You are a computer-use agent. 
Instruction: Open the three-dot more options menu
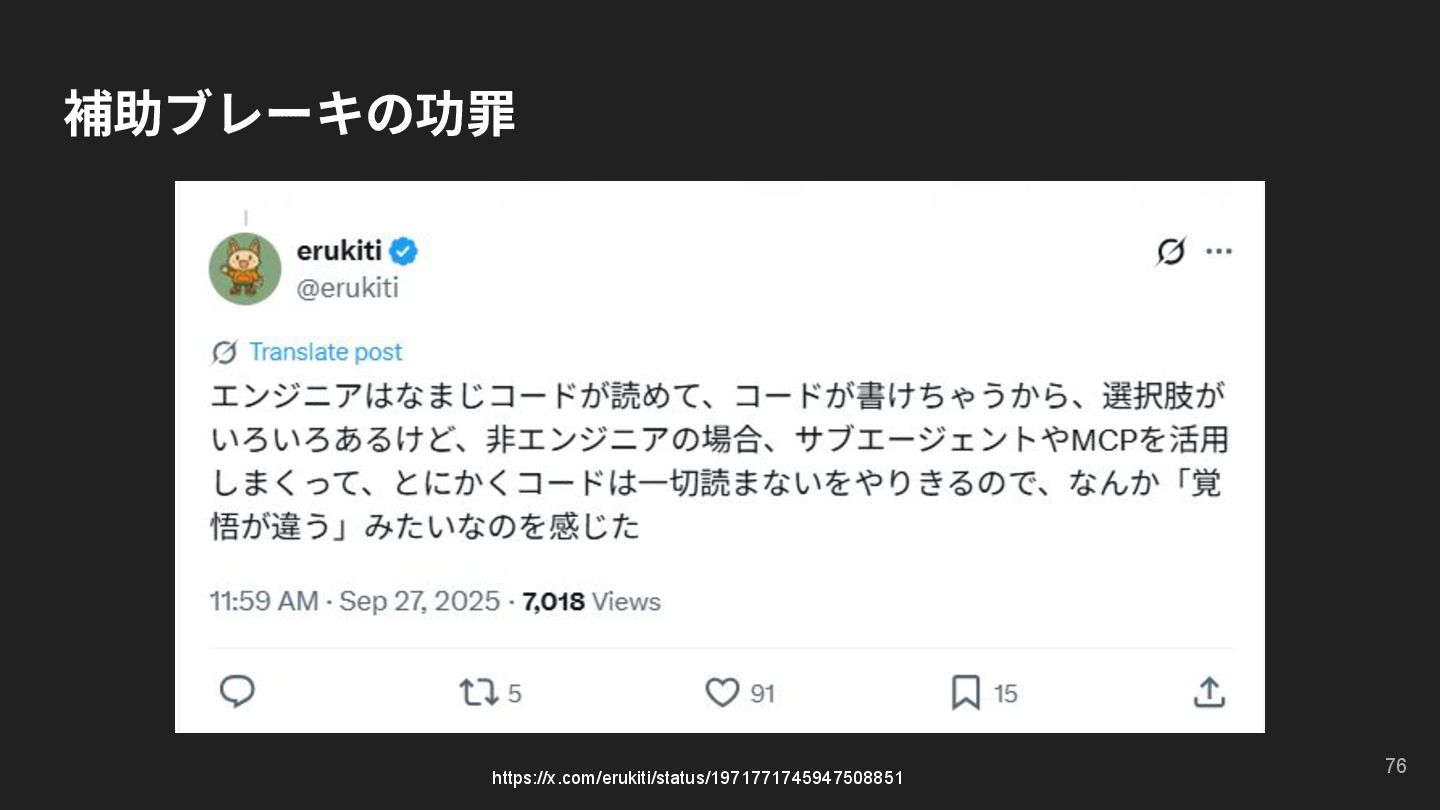point(1219,251)
